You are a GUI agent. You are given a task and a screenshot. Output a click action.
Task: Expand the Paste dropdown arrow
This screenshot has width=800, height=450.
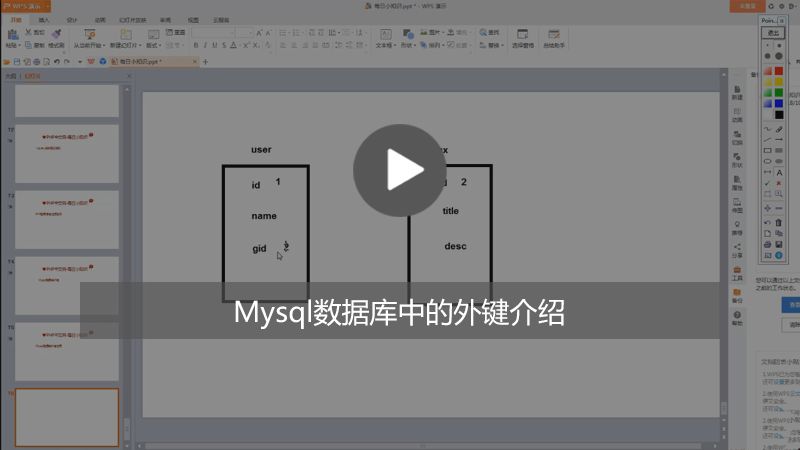click(x=19, y=45)
